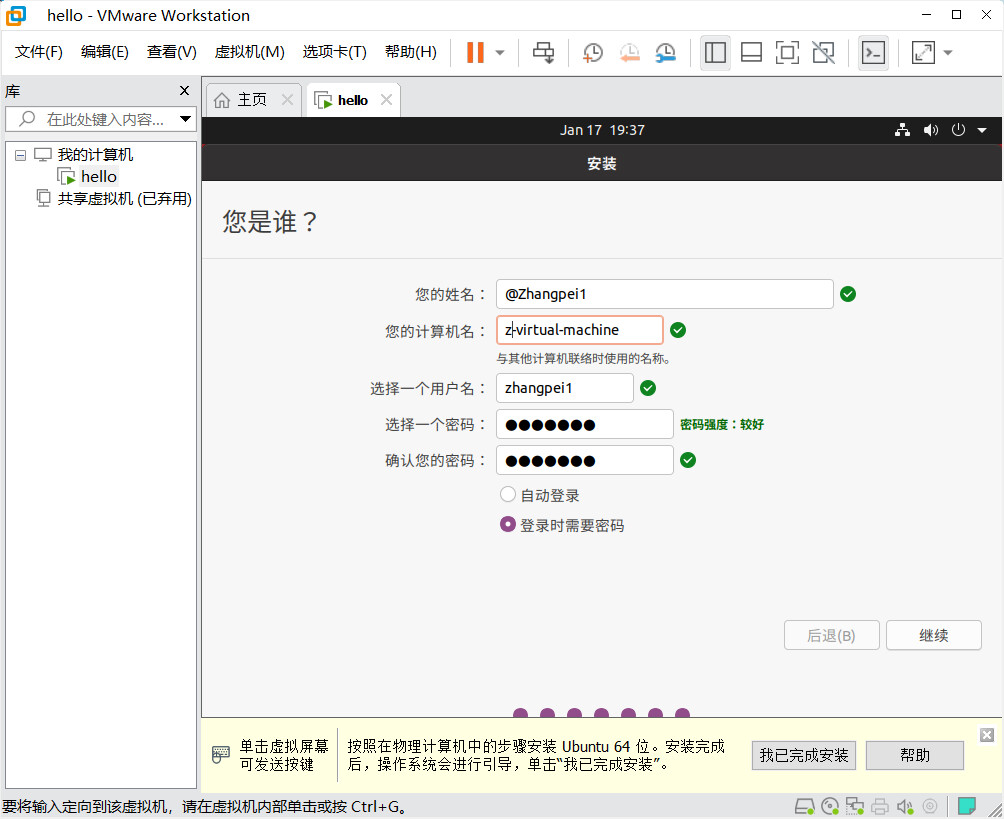Close the yellow installation hint bar
This screenshot has height=819, width=1004.
click(x=987, y=735)
